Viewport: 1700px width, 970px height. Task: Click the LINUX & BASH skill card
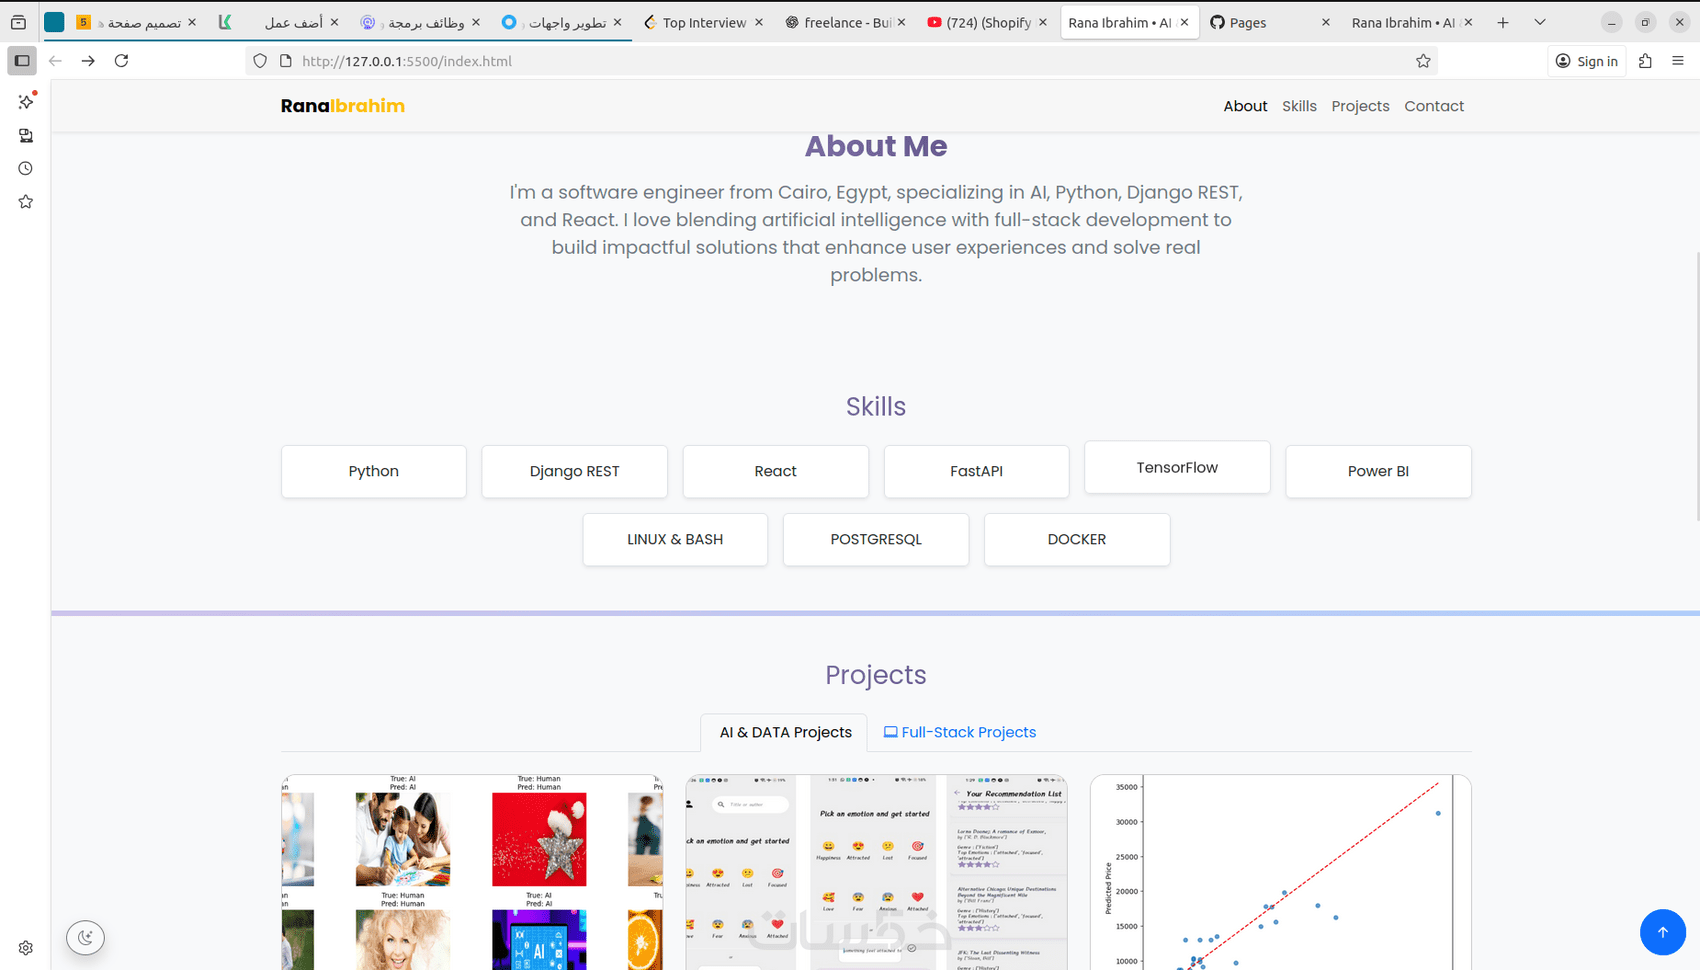click(675, 539)
